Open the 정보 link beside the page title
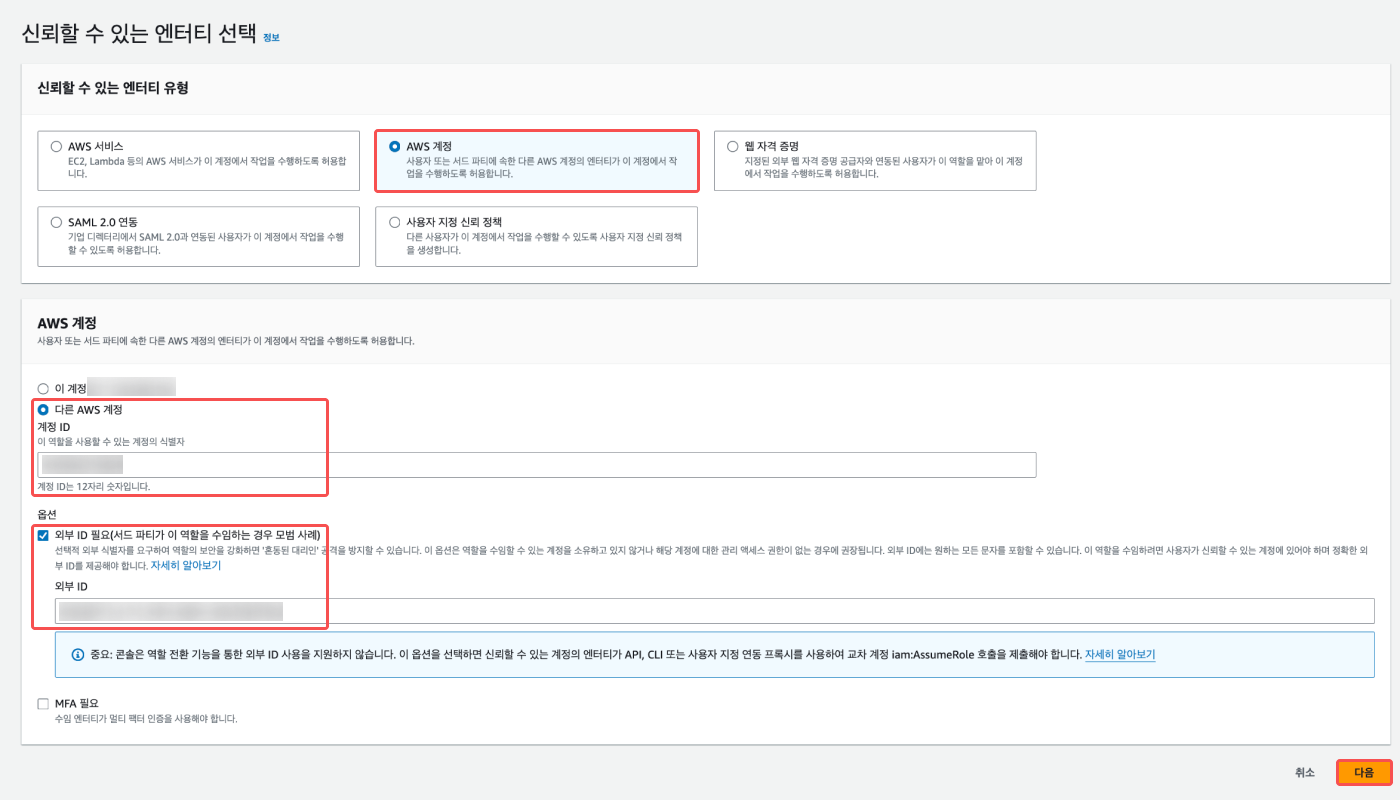Viewport: 1400px width, 800px height. (x=271, y=37)
